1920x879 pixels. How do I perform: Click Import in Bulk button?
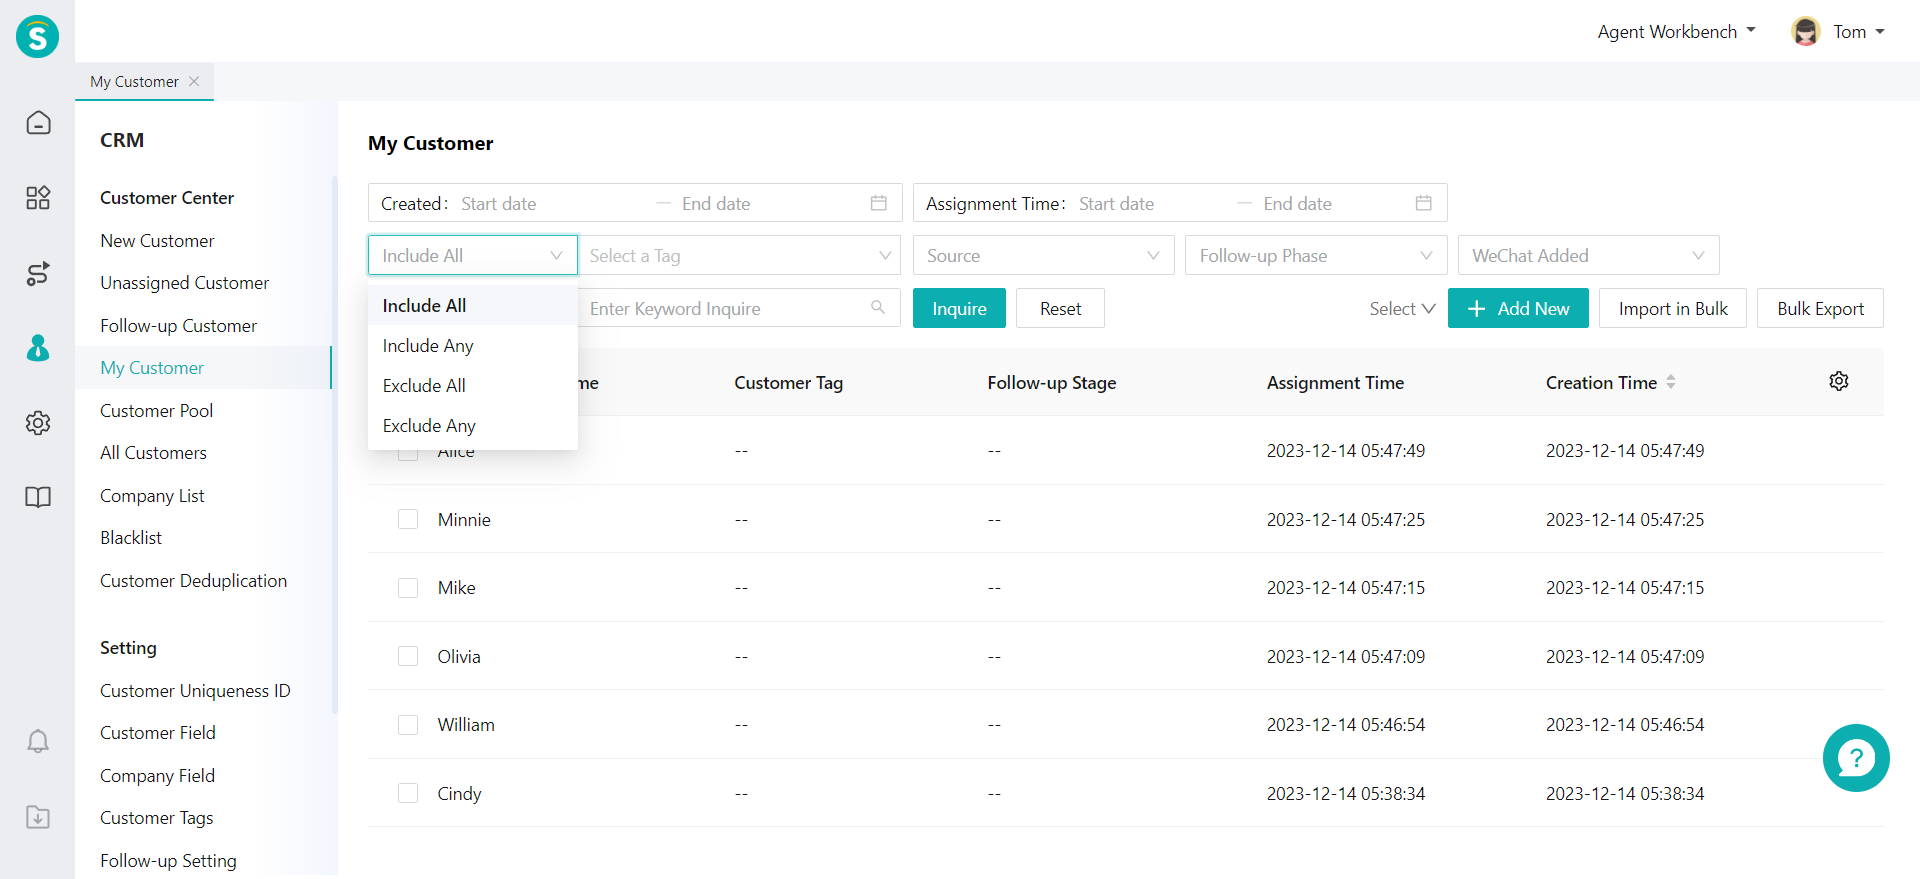1673,308
